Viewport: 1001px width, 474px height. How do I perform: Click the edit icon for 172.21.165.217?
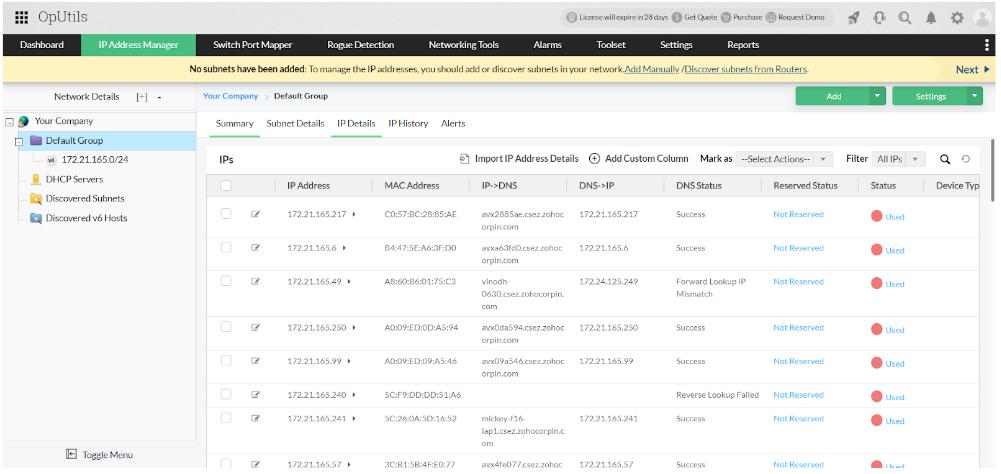point(255,214)
